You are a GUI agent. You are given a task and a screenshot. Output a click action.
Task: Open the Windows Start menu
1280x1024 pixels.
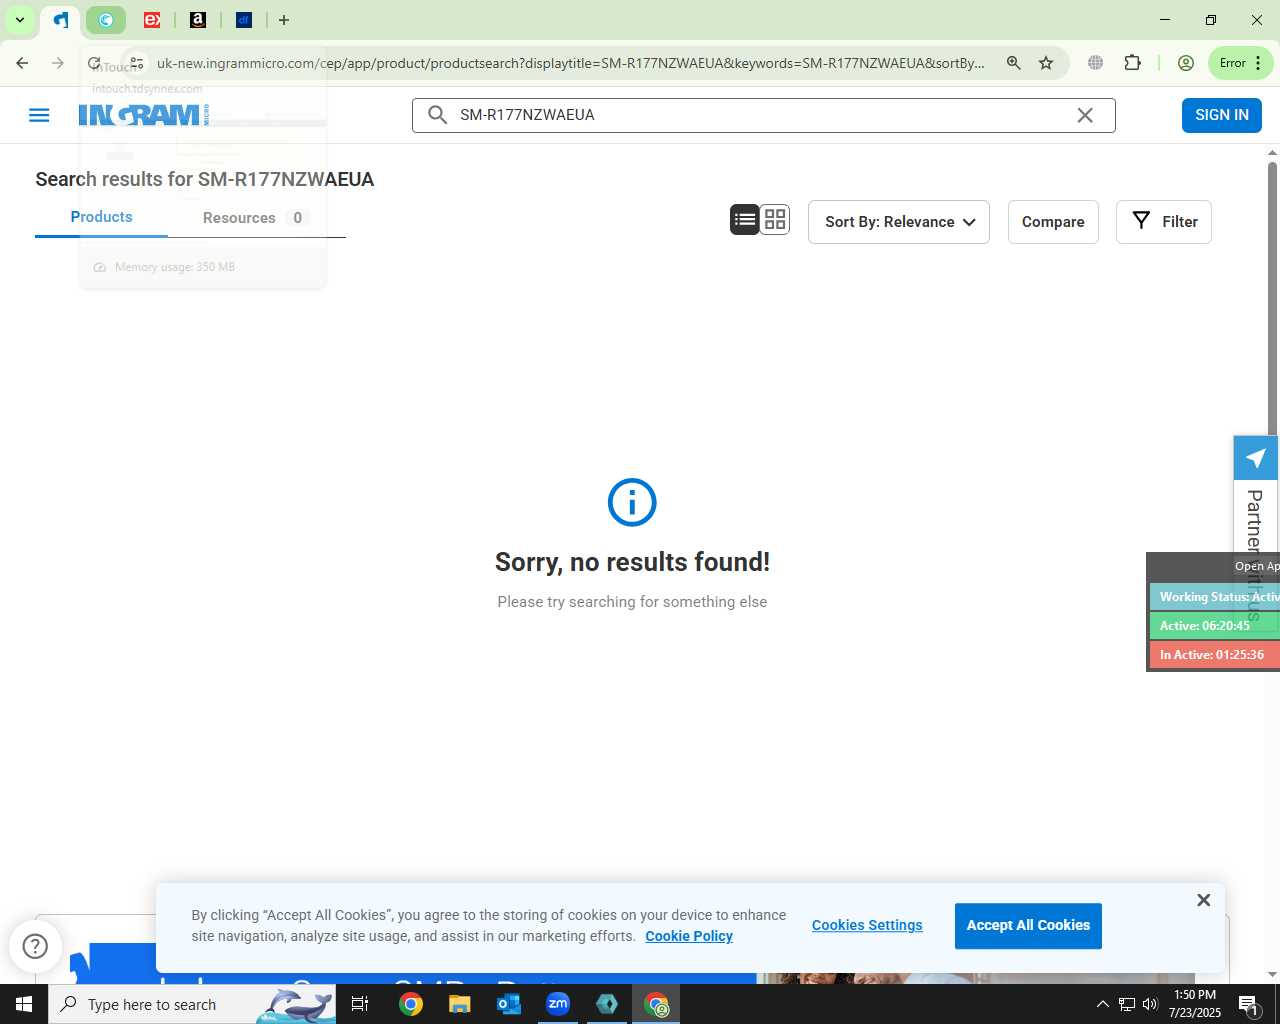(x=24, y=1004)
